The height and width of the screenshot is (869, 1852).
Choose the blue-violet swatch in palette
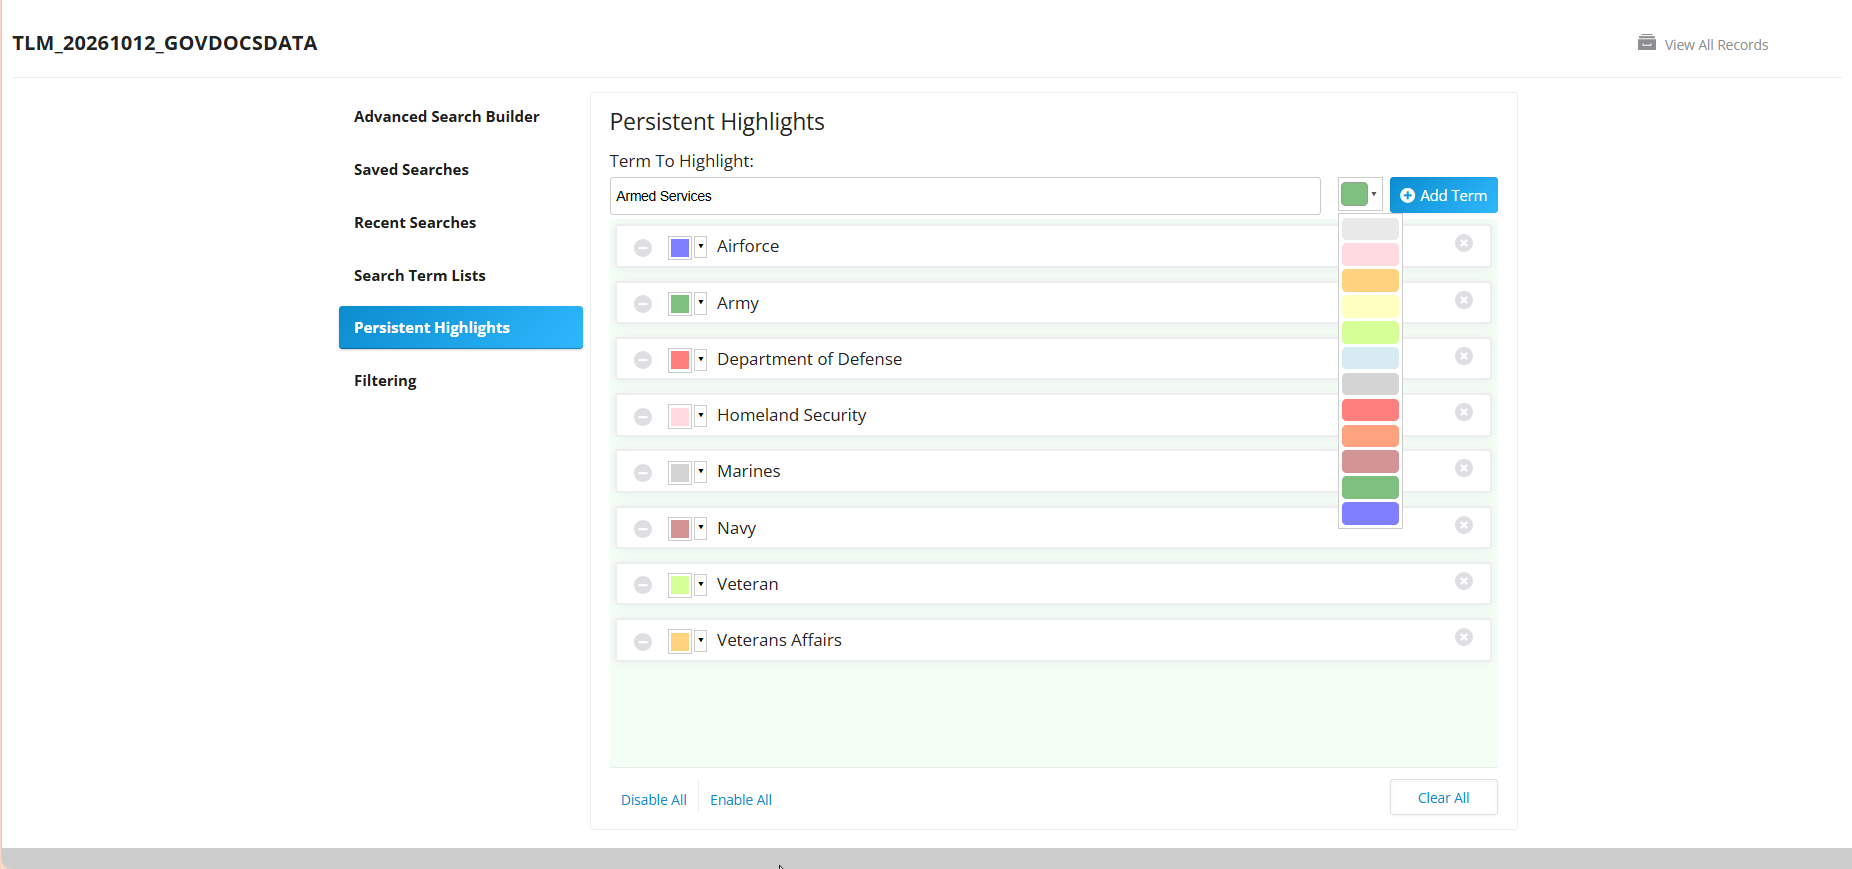[1370, 513]
